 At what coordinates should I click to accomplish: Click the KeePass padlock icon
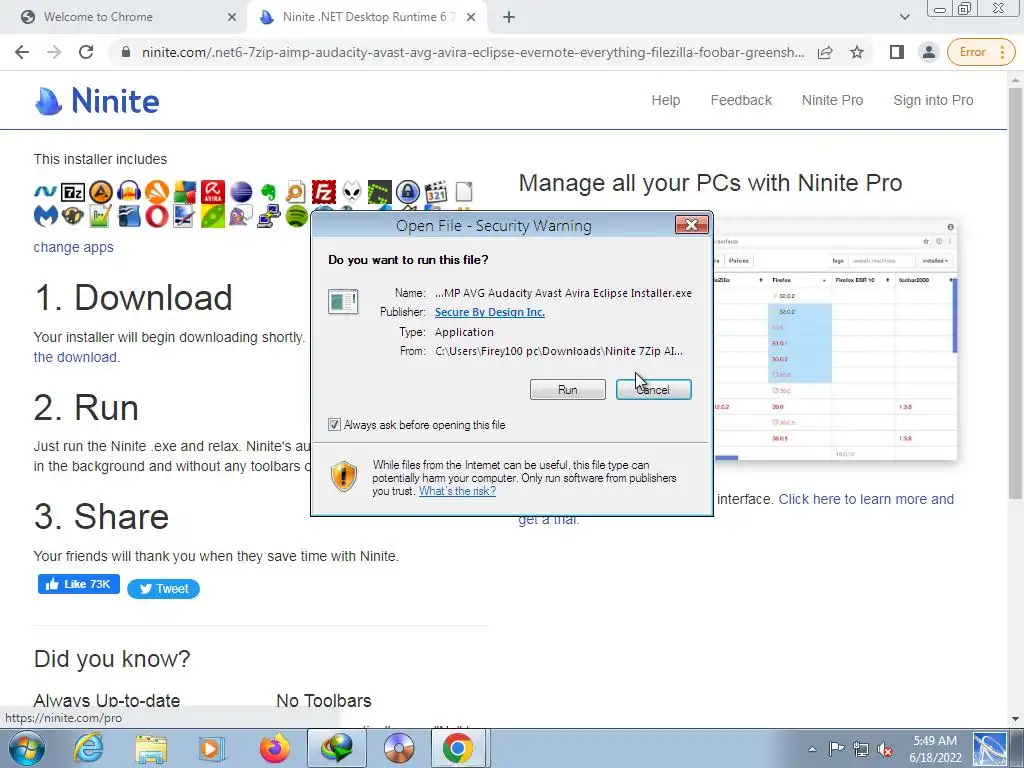coord(408,192)
